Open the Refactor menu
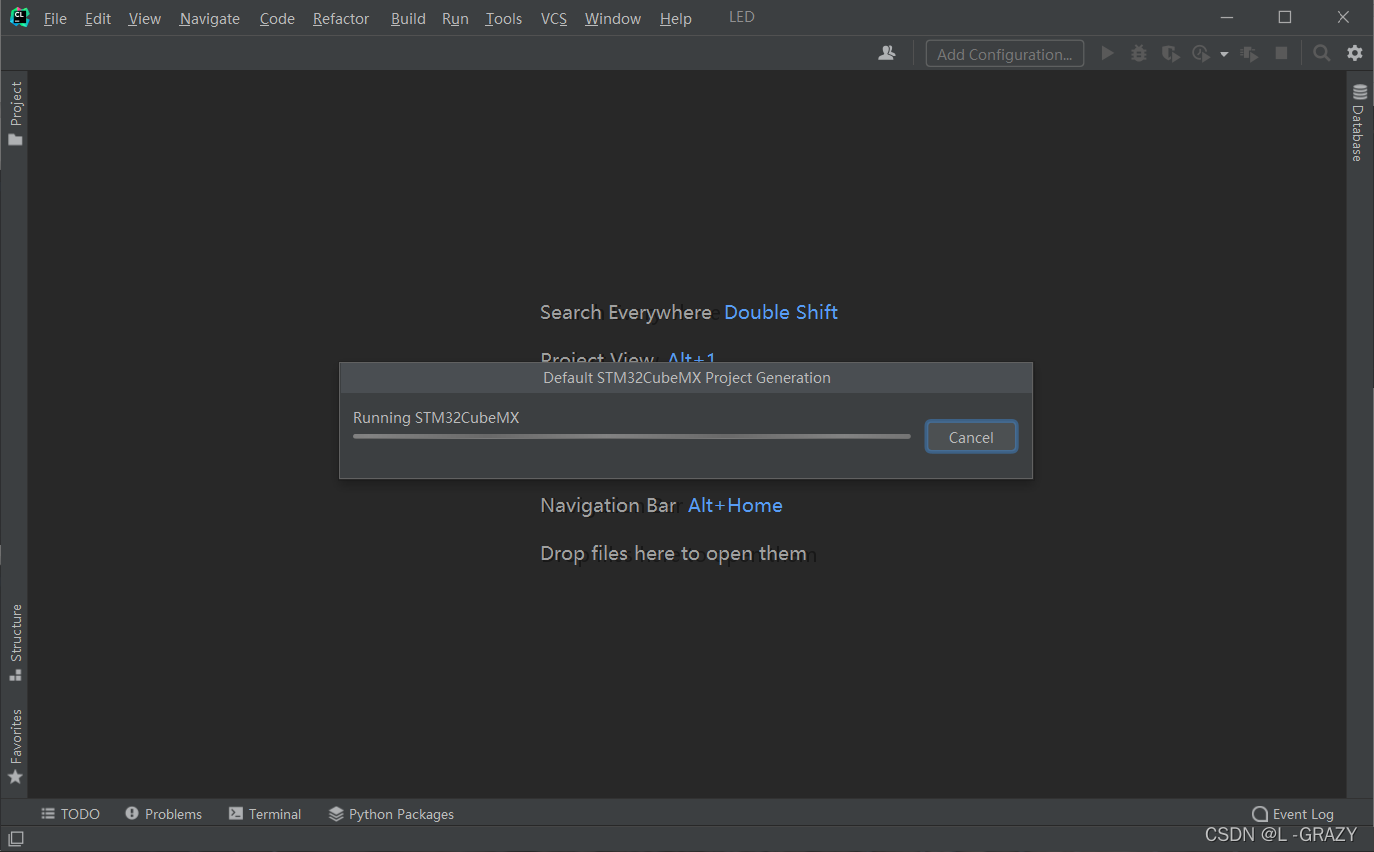The width and height of the screenshot is (1374, 852). (x=341, y=18)
